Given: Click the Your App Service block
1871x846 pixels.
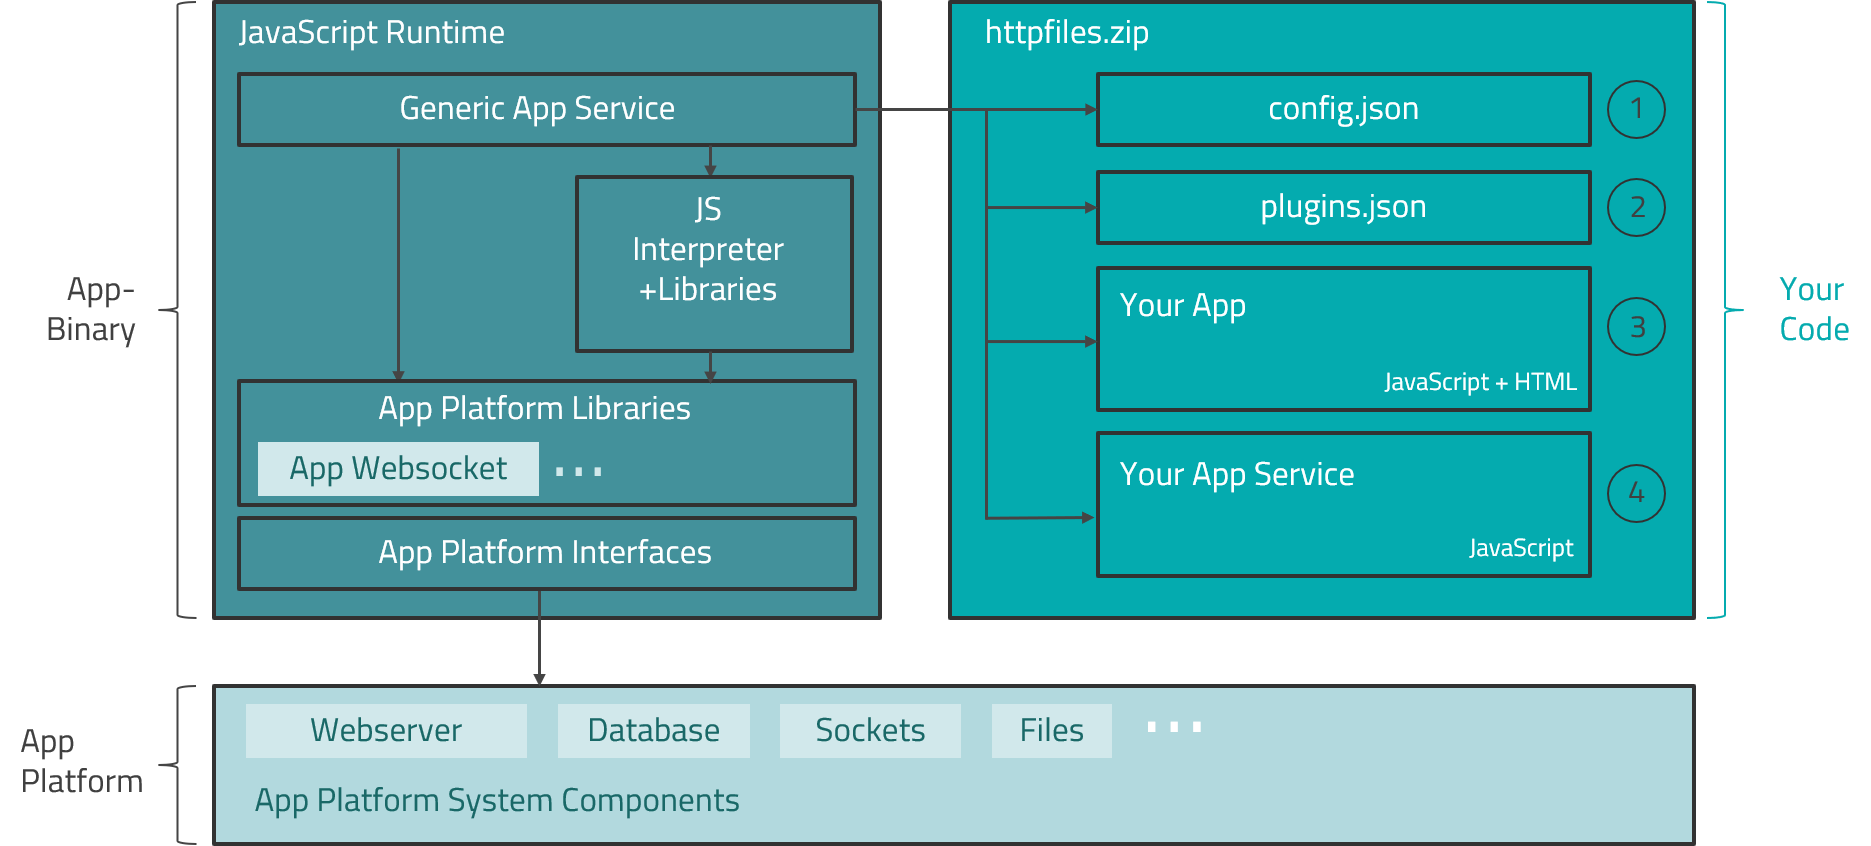Looking at the screenshot, I should tap(1343, 504).
